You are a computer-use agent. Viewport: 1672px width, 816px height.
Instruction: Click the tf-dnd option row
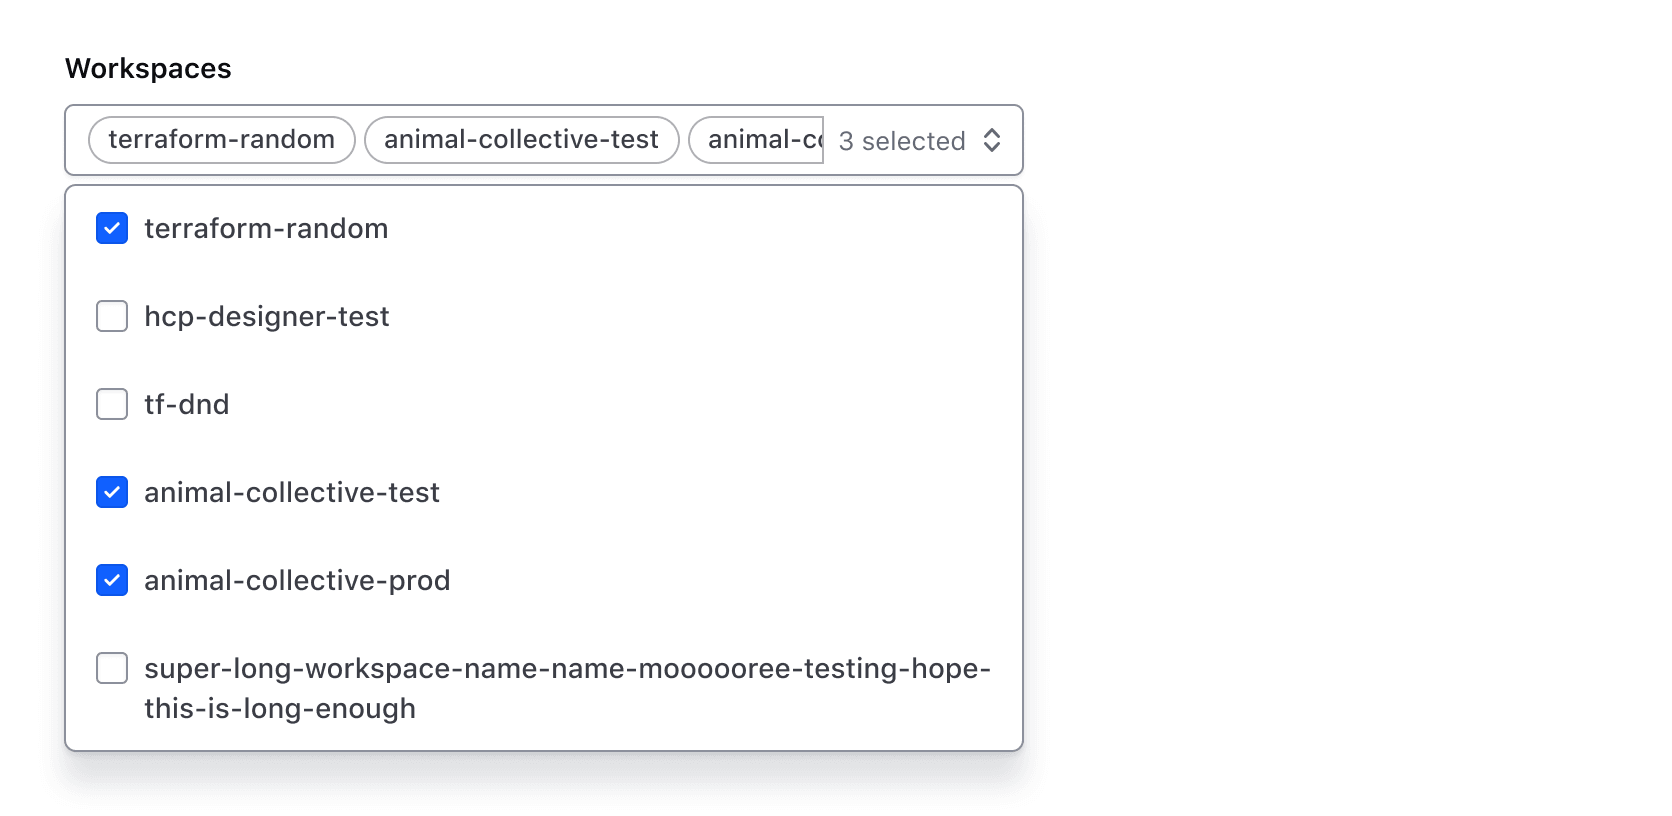point(186,404)
